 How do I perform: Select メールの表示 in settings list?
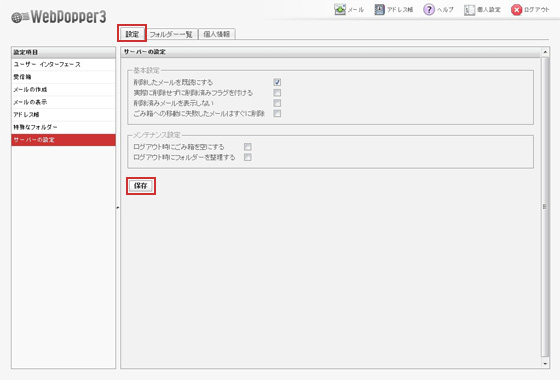(64, 102)
